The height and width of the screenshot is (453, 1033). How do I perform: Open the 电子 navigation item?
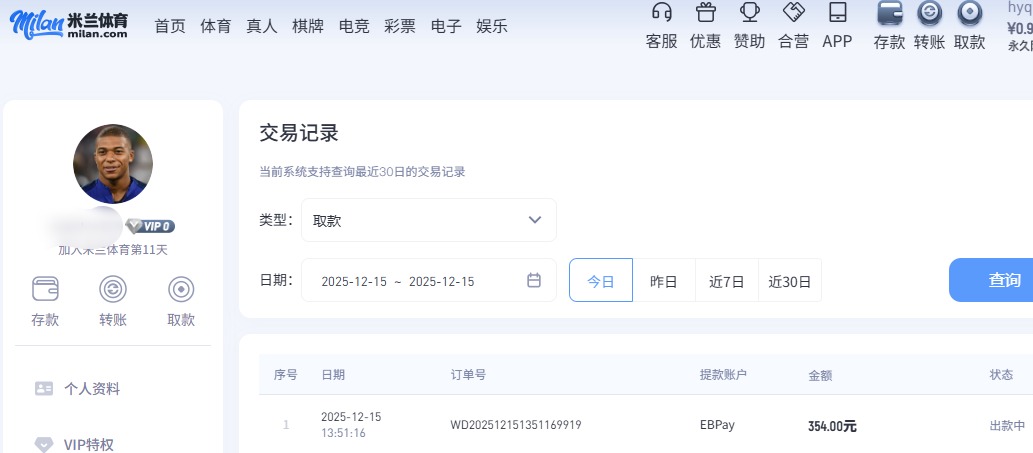(x=446, y=26)
